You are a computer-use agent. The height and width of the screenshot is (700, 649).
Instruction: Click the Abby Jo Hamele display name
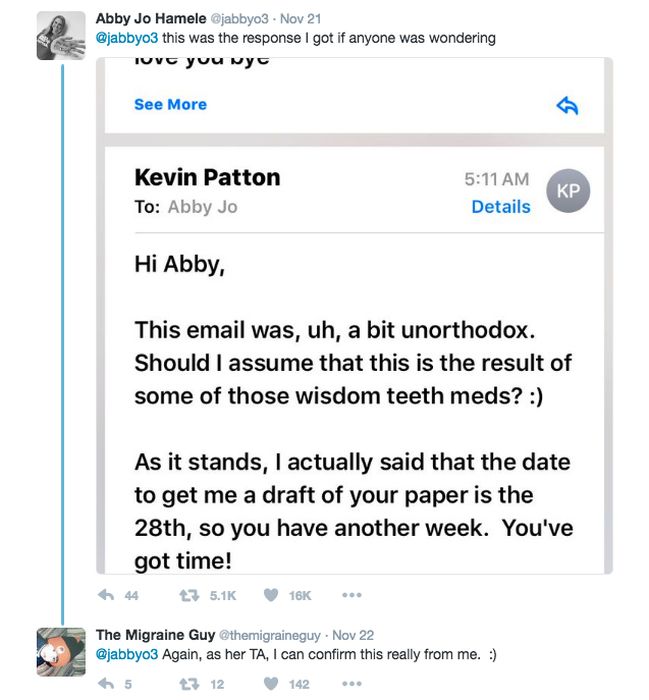click(151, 19)
